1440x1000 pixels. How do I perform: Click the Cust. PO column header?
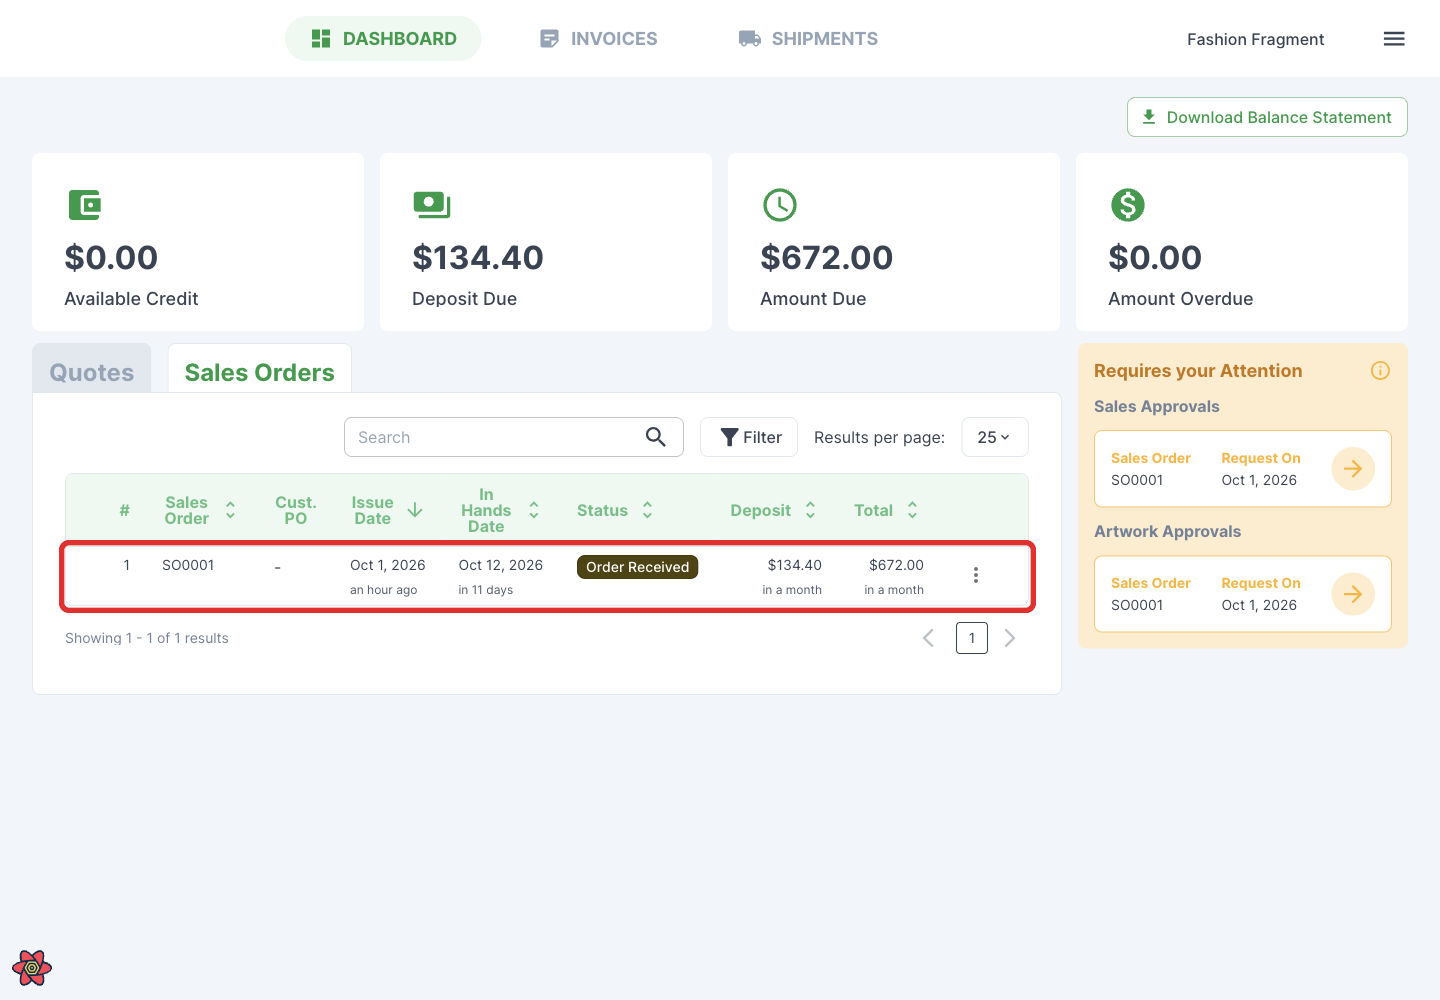click(296, 510)
